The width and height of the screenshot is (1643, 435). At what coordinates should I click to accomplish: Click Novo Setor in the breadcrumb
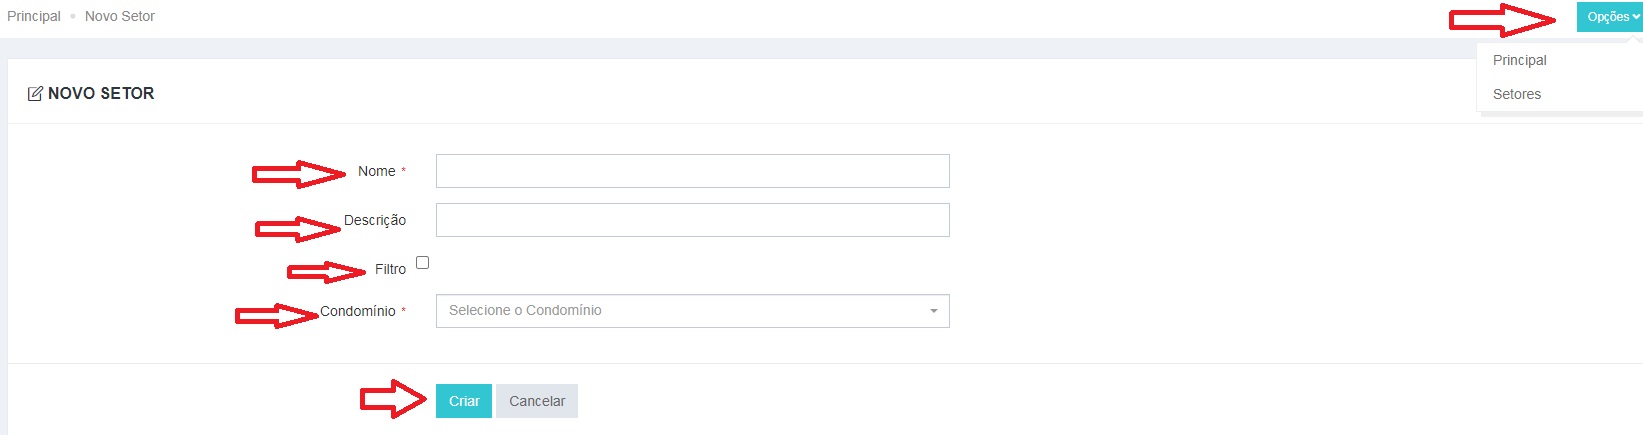click(x=120, y=16)
